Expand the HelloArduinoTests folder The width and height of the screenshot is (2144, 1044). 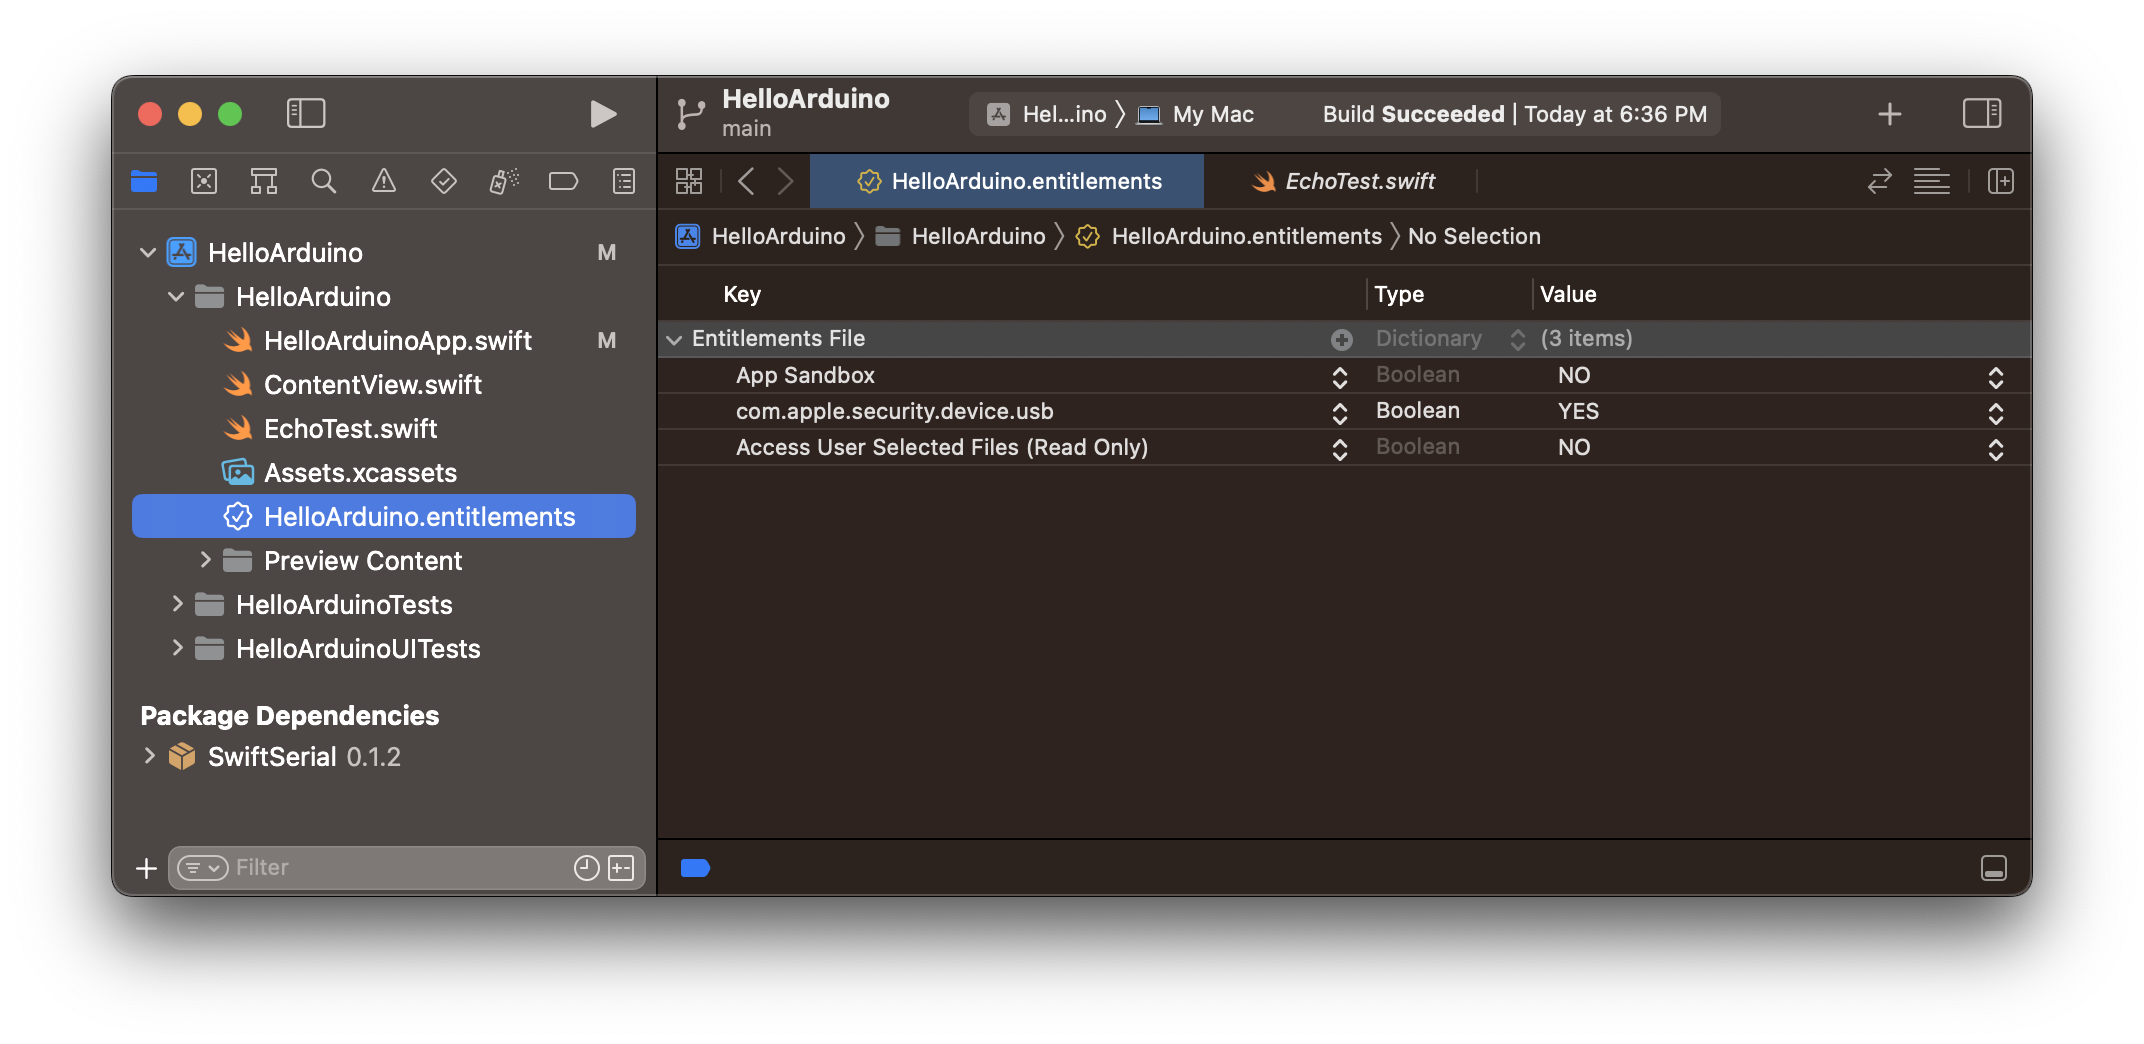pos(177,604)
